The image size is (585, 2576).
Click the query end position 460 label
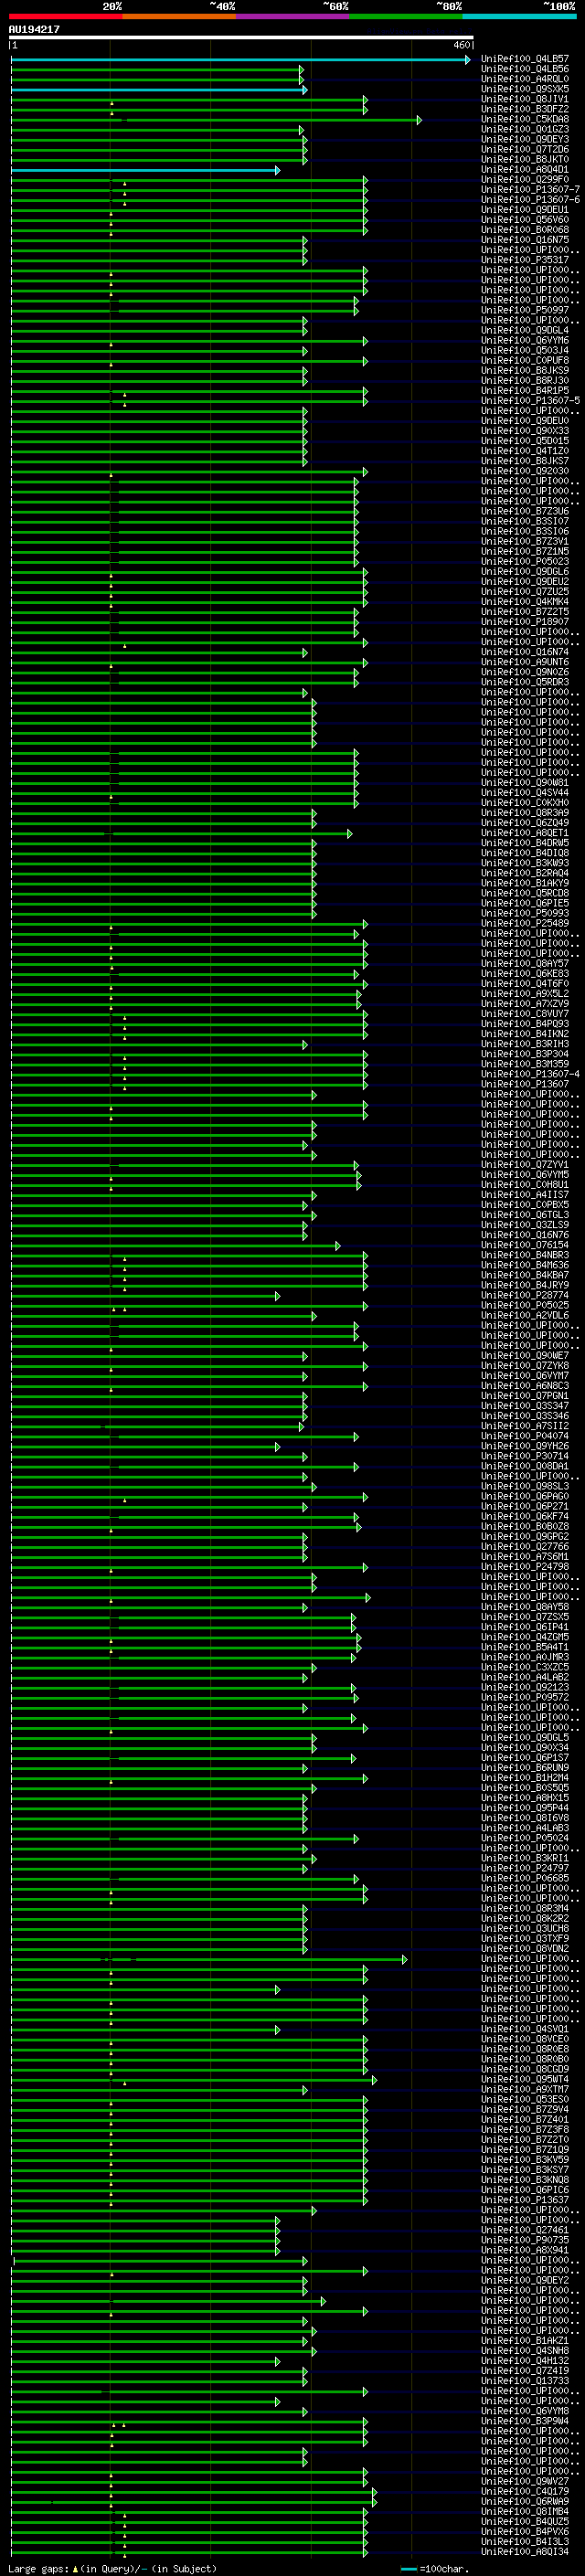(x=462, y=45)
